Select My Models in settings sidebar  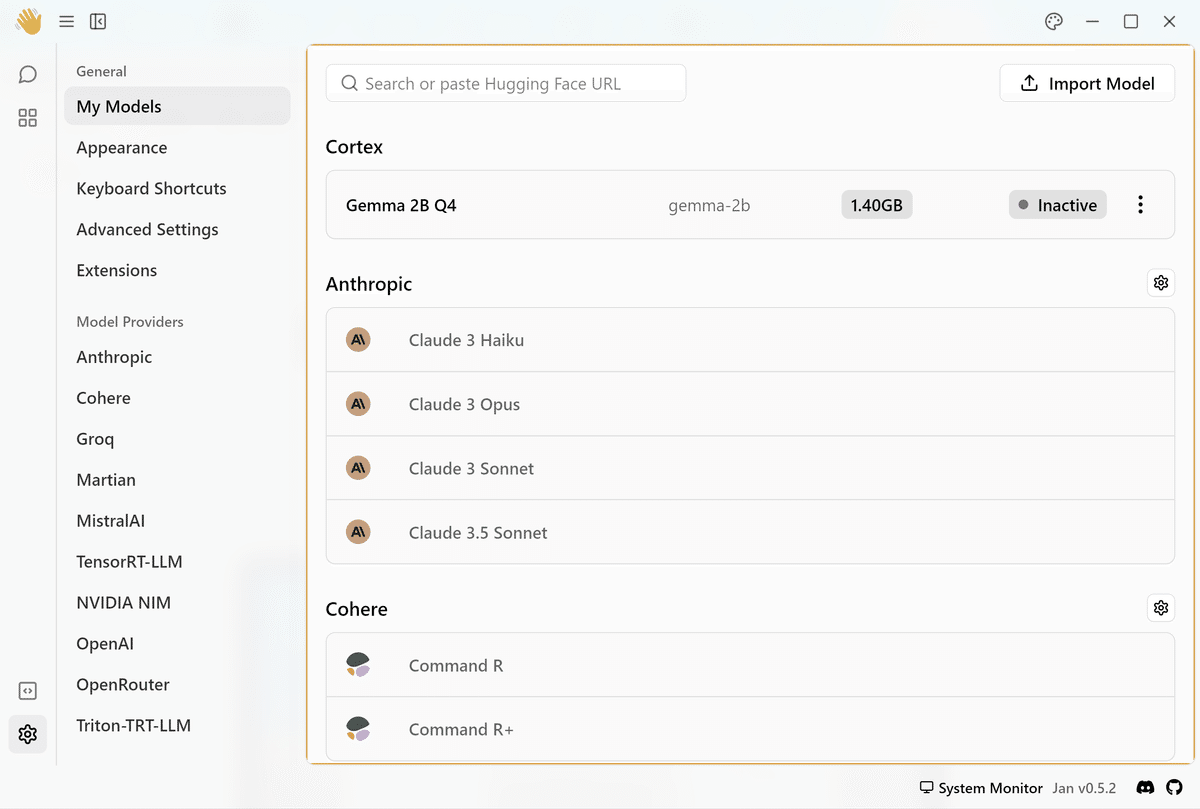177,106
